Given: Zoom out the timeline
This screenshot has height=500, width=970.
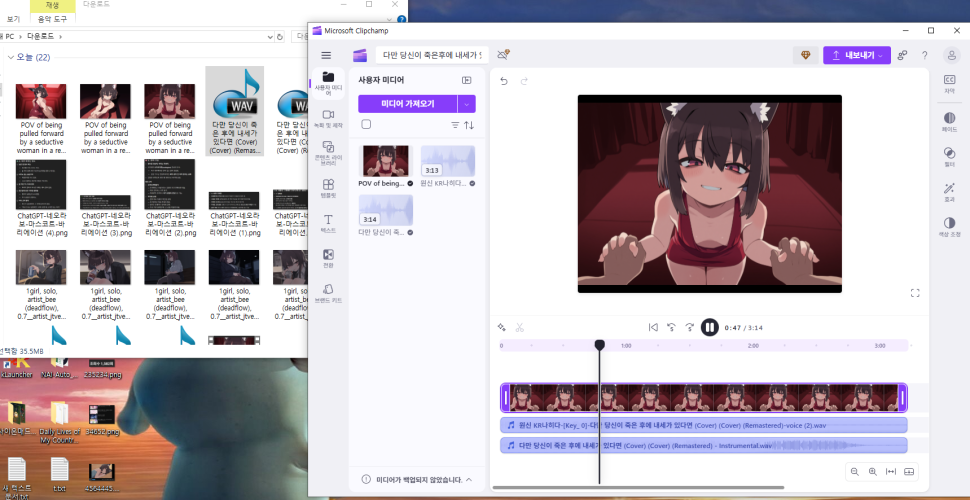Looking at the screenshot, I should 854,472.
